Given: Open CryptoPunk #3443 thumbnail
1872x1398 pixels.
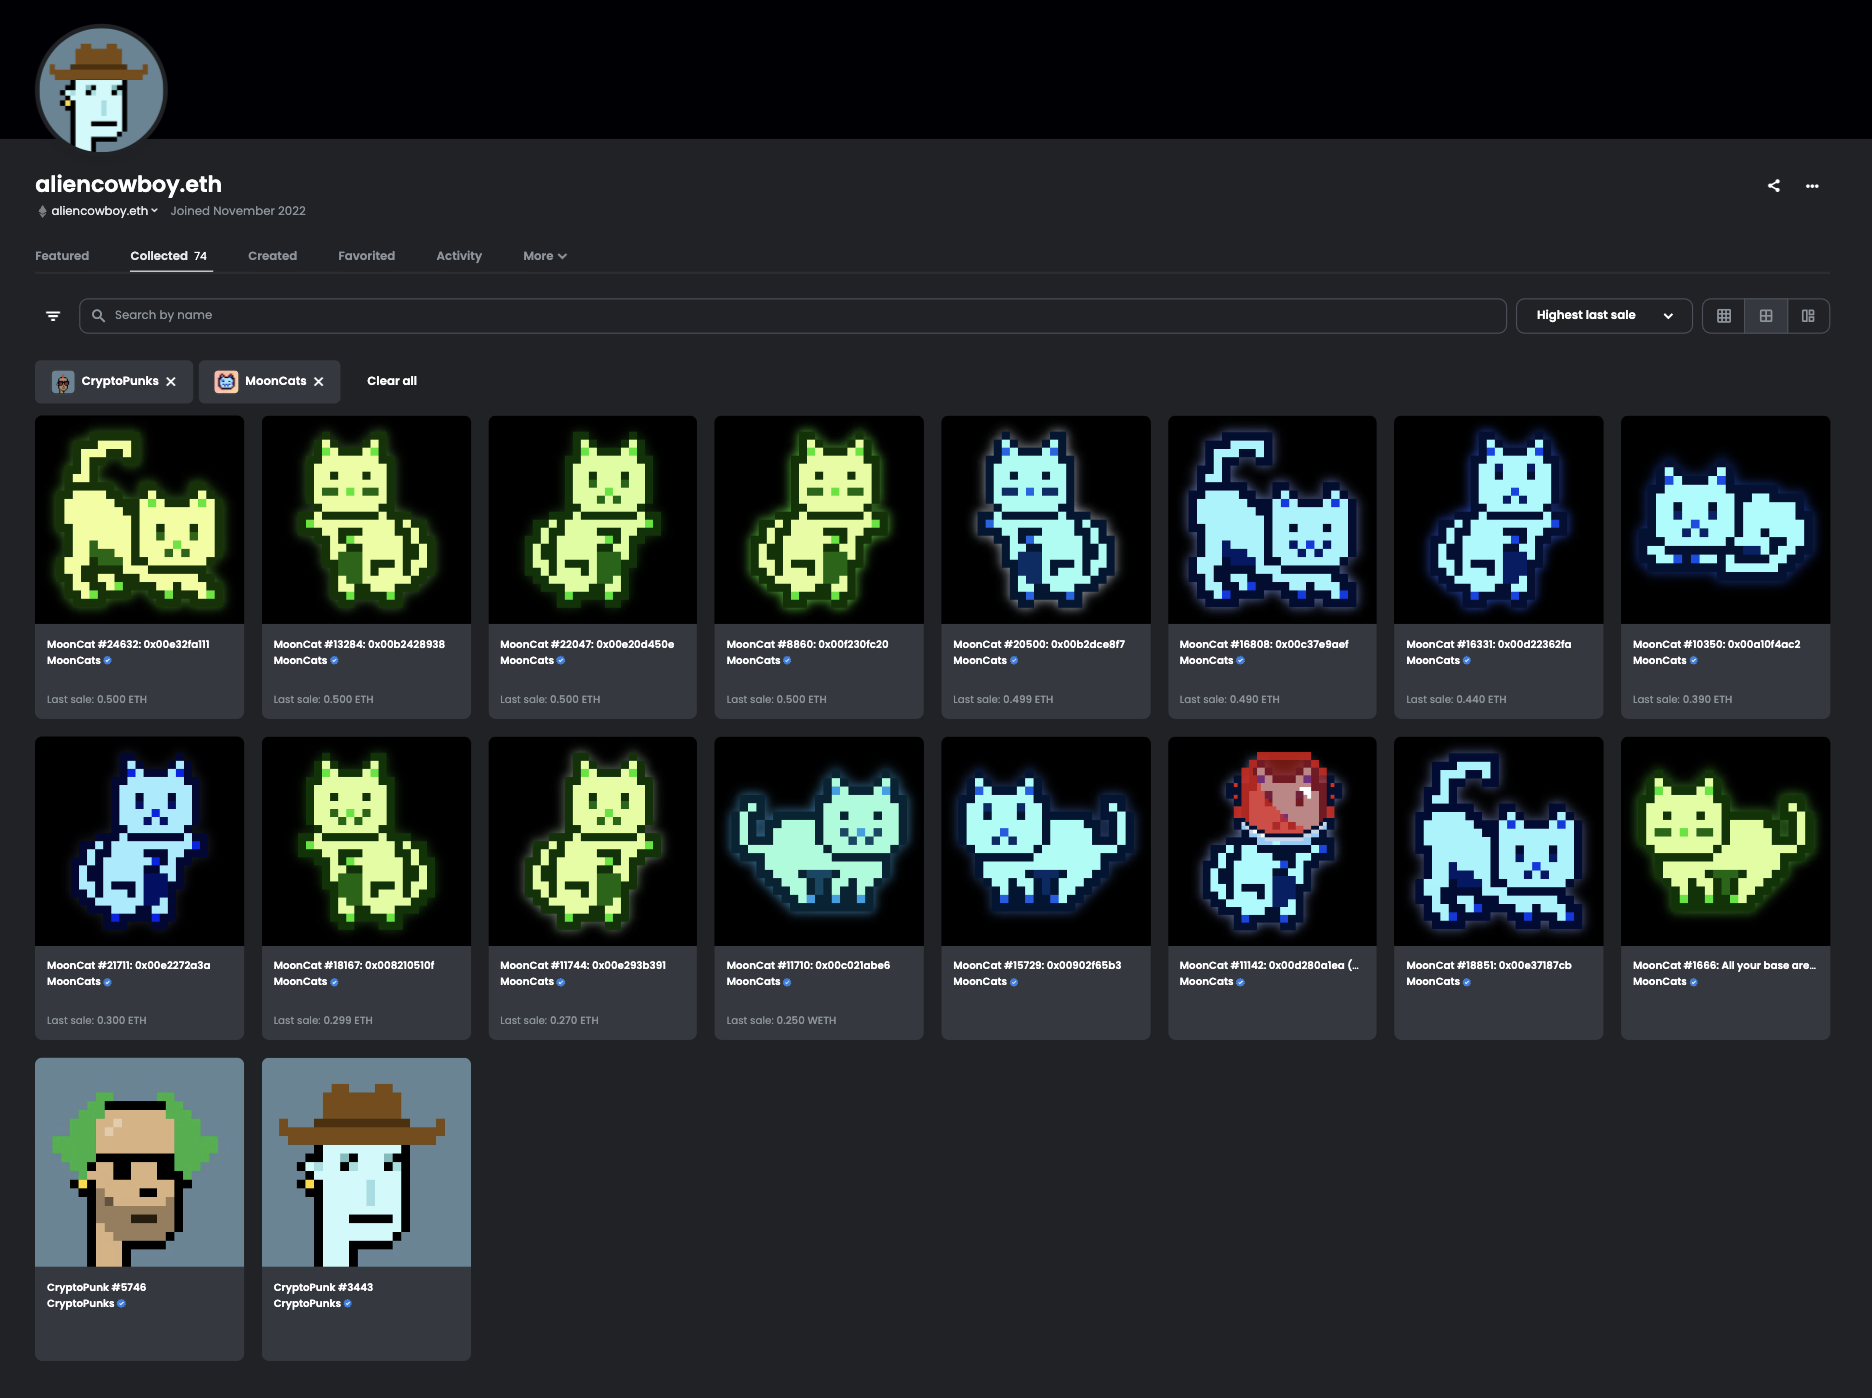Looking at the screenshot, I should click(x=366, y=1162).
